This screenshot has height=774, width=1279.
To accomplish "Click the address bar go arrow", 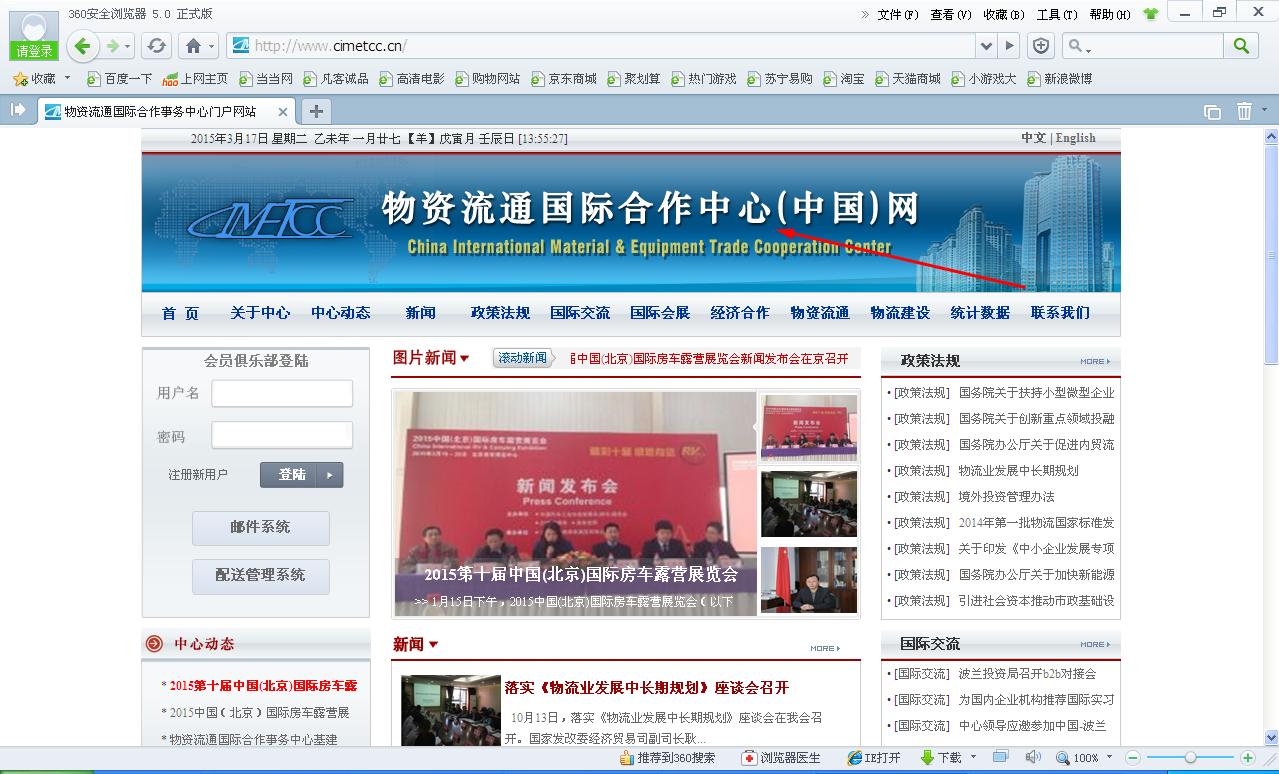I will 1009,46.
